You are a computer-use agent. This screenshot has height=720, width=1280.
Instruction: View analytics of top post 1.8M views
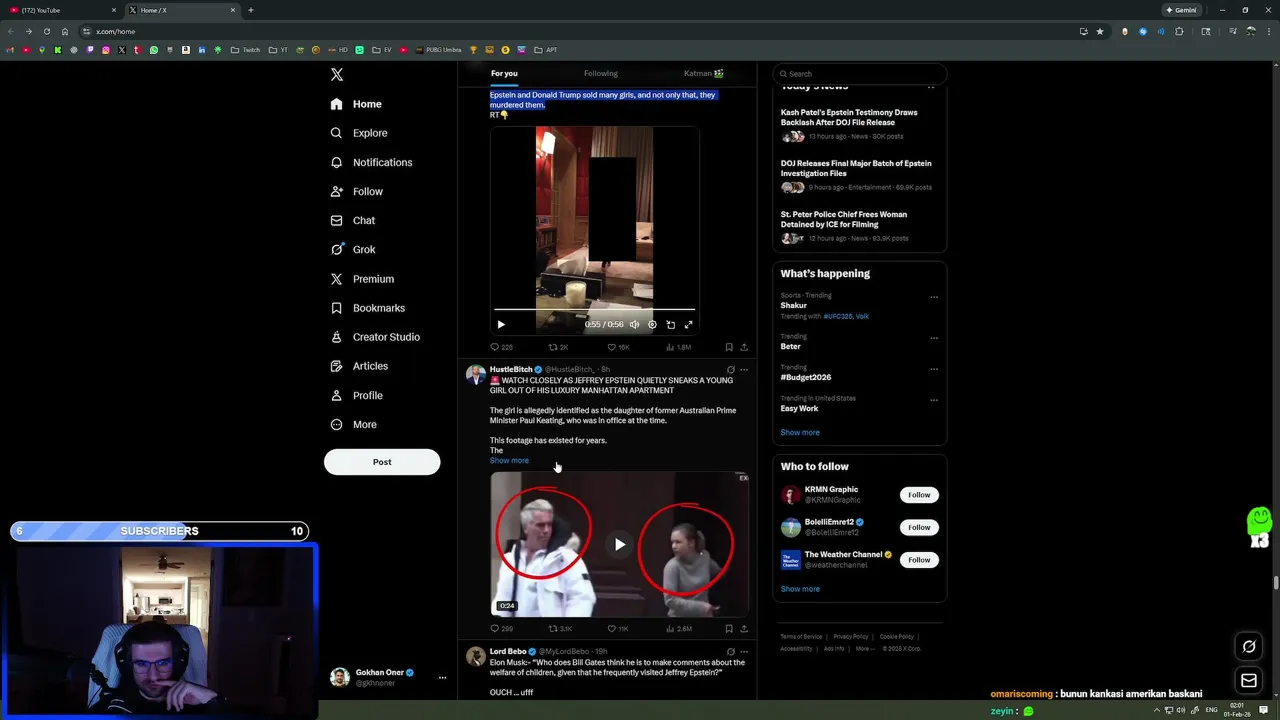678,347
